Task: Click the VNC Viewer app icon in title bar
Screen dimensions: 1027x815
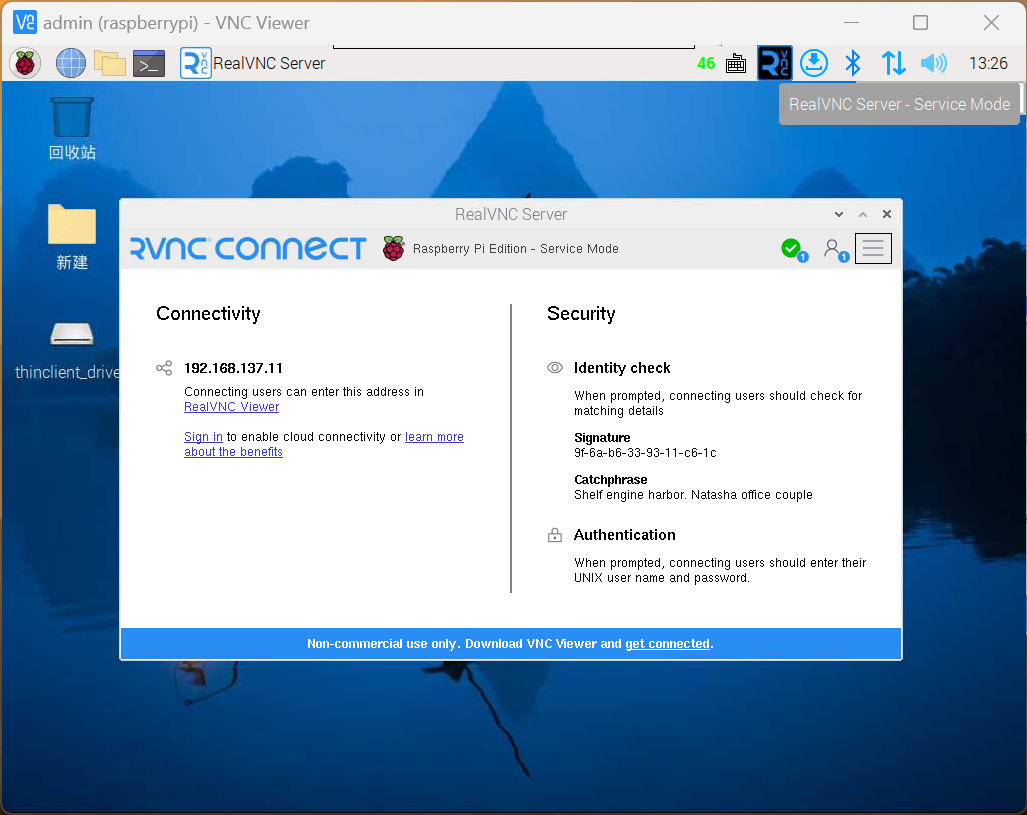Action: click(x=25, y=22)
